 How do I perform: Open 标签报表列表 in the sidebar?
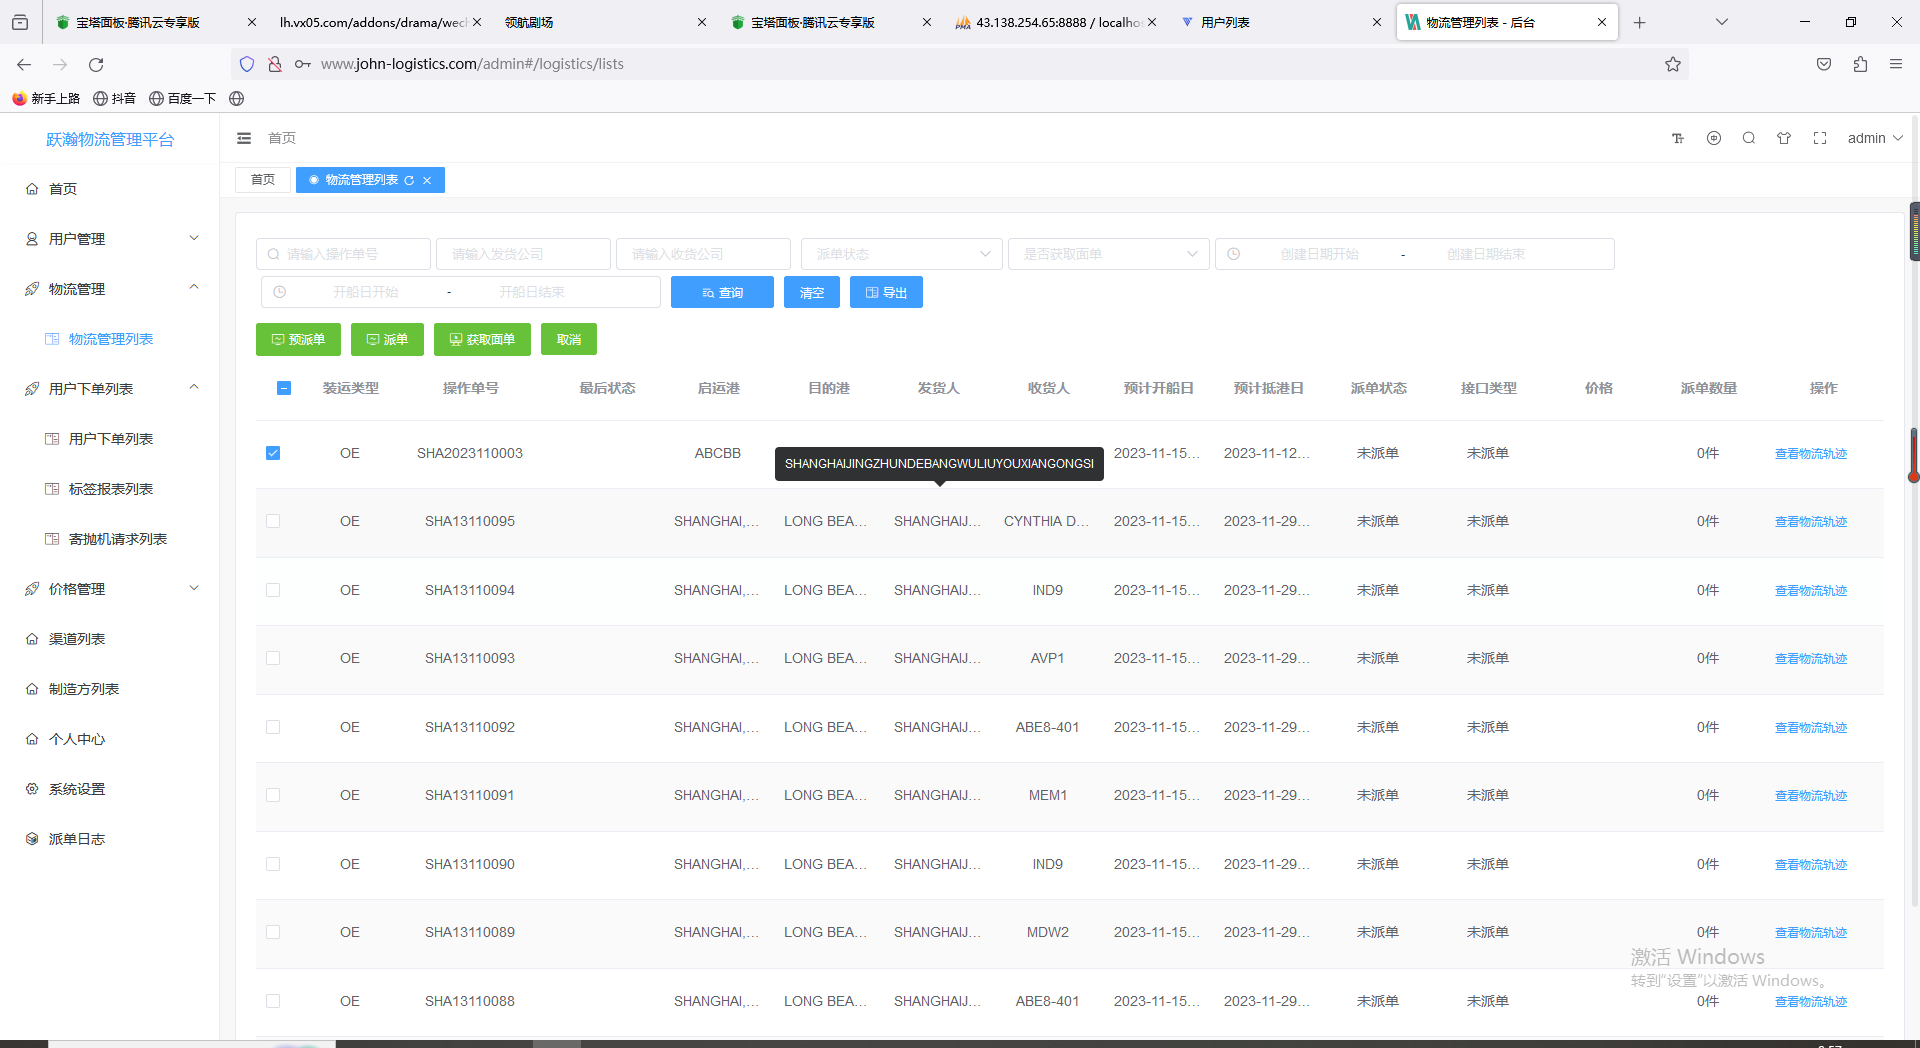click(110, 489)
